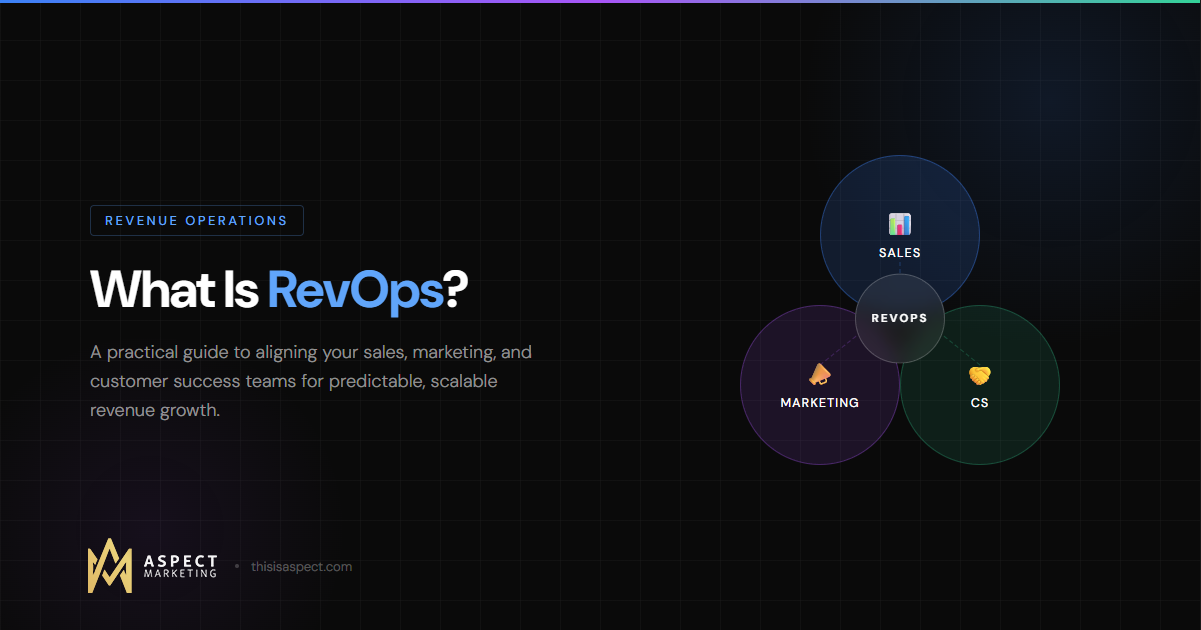The image size is (1201, 630).
Task: Click the guide description paragraph text
Action: 310,381
